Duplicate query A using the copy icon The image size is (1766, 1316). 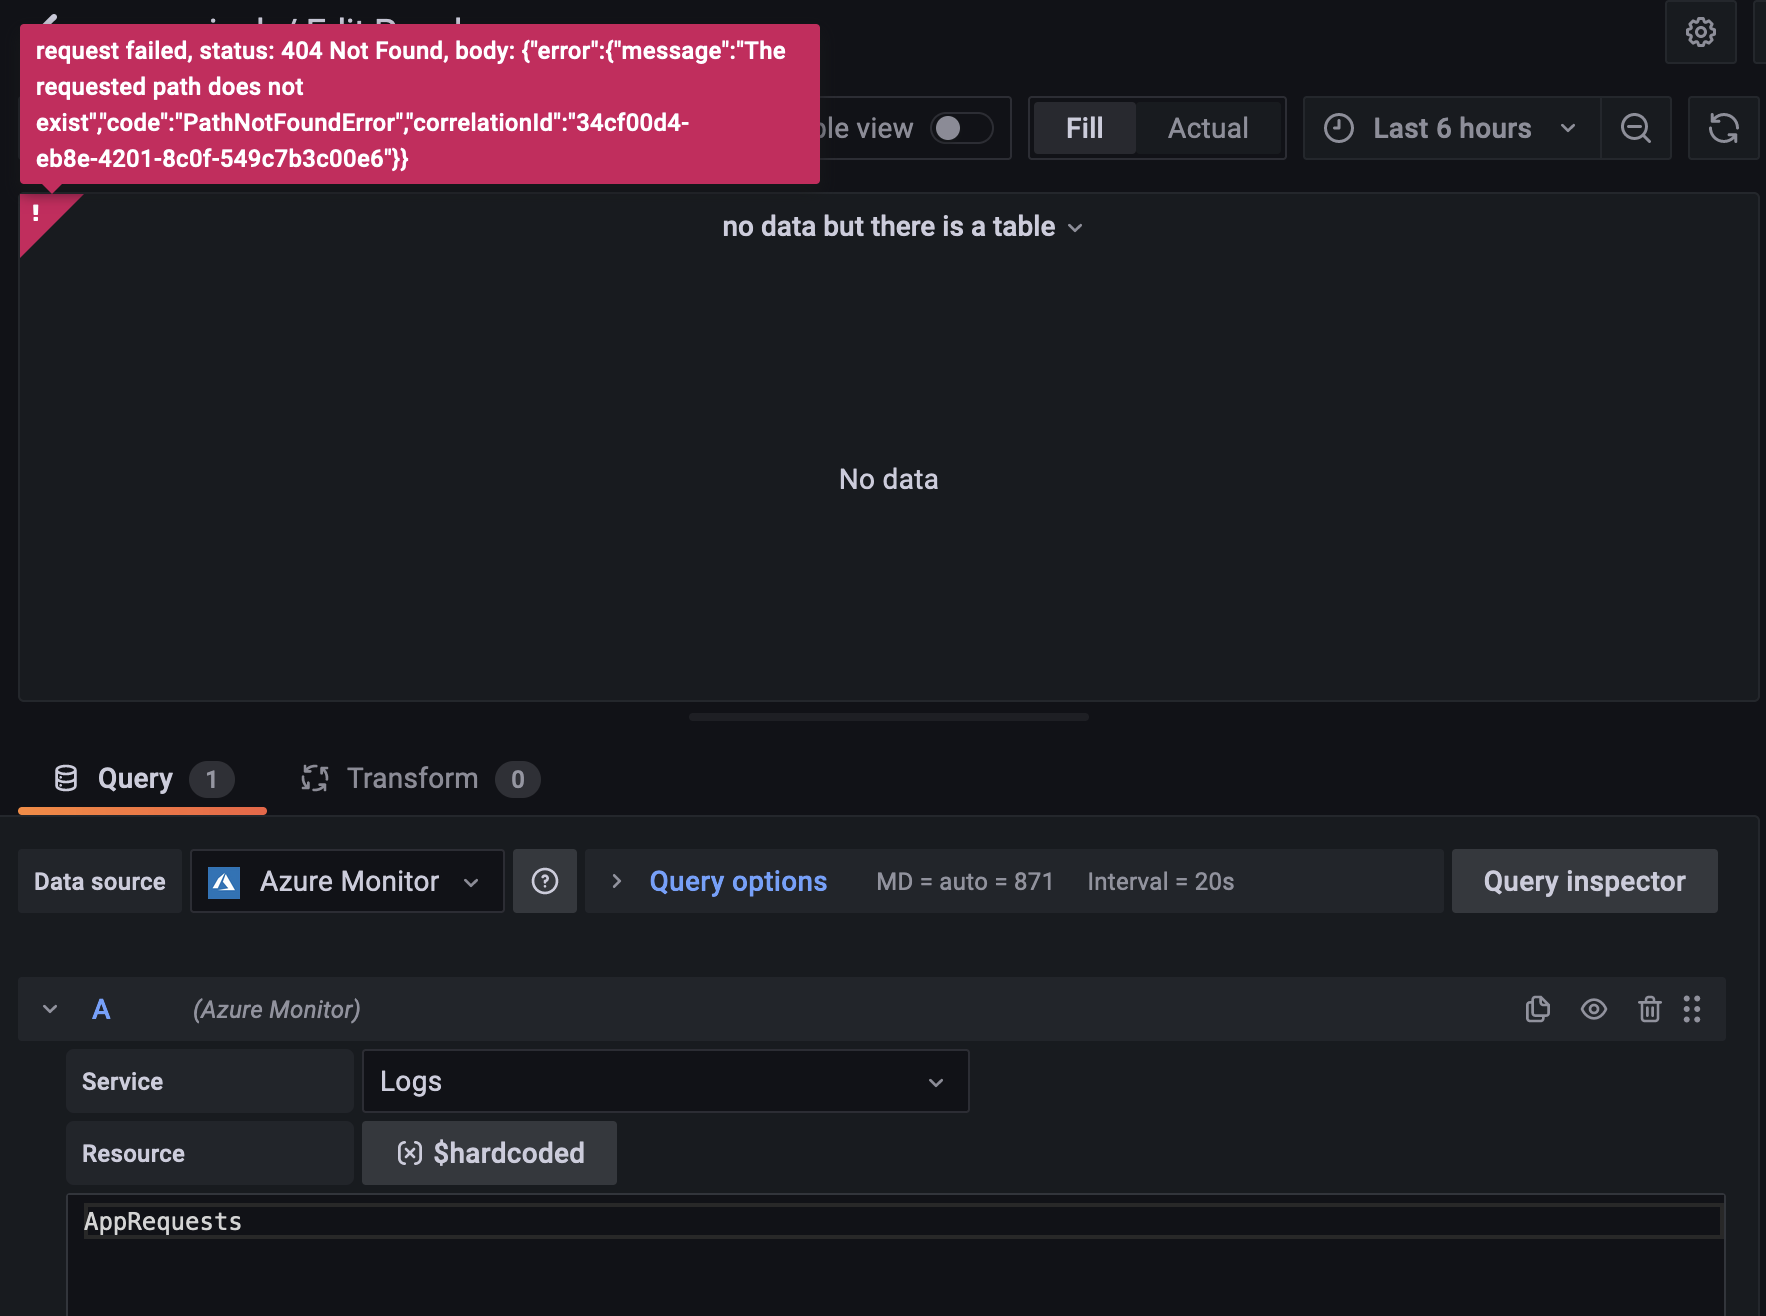[1538, 1009]
